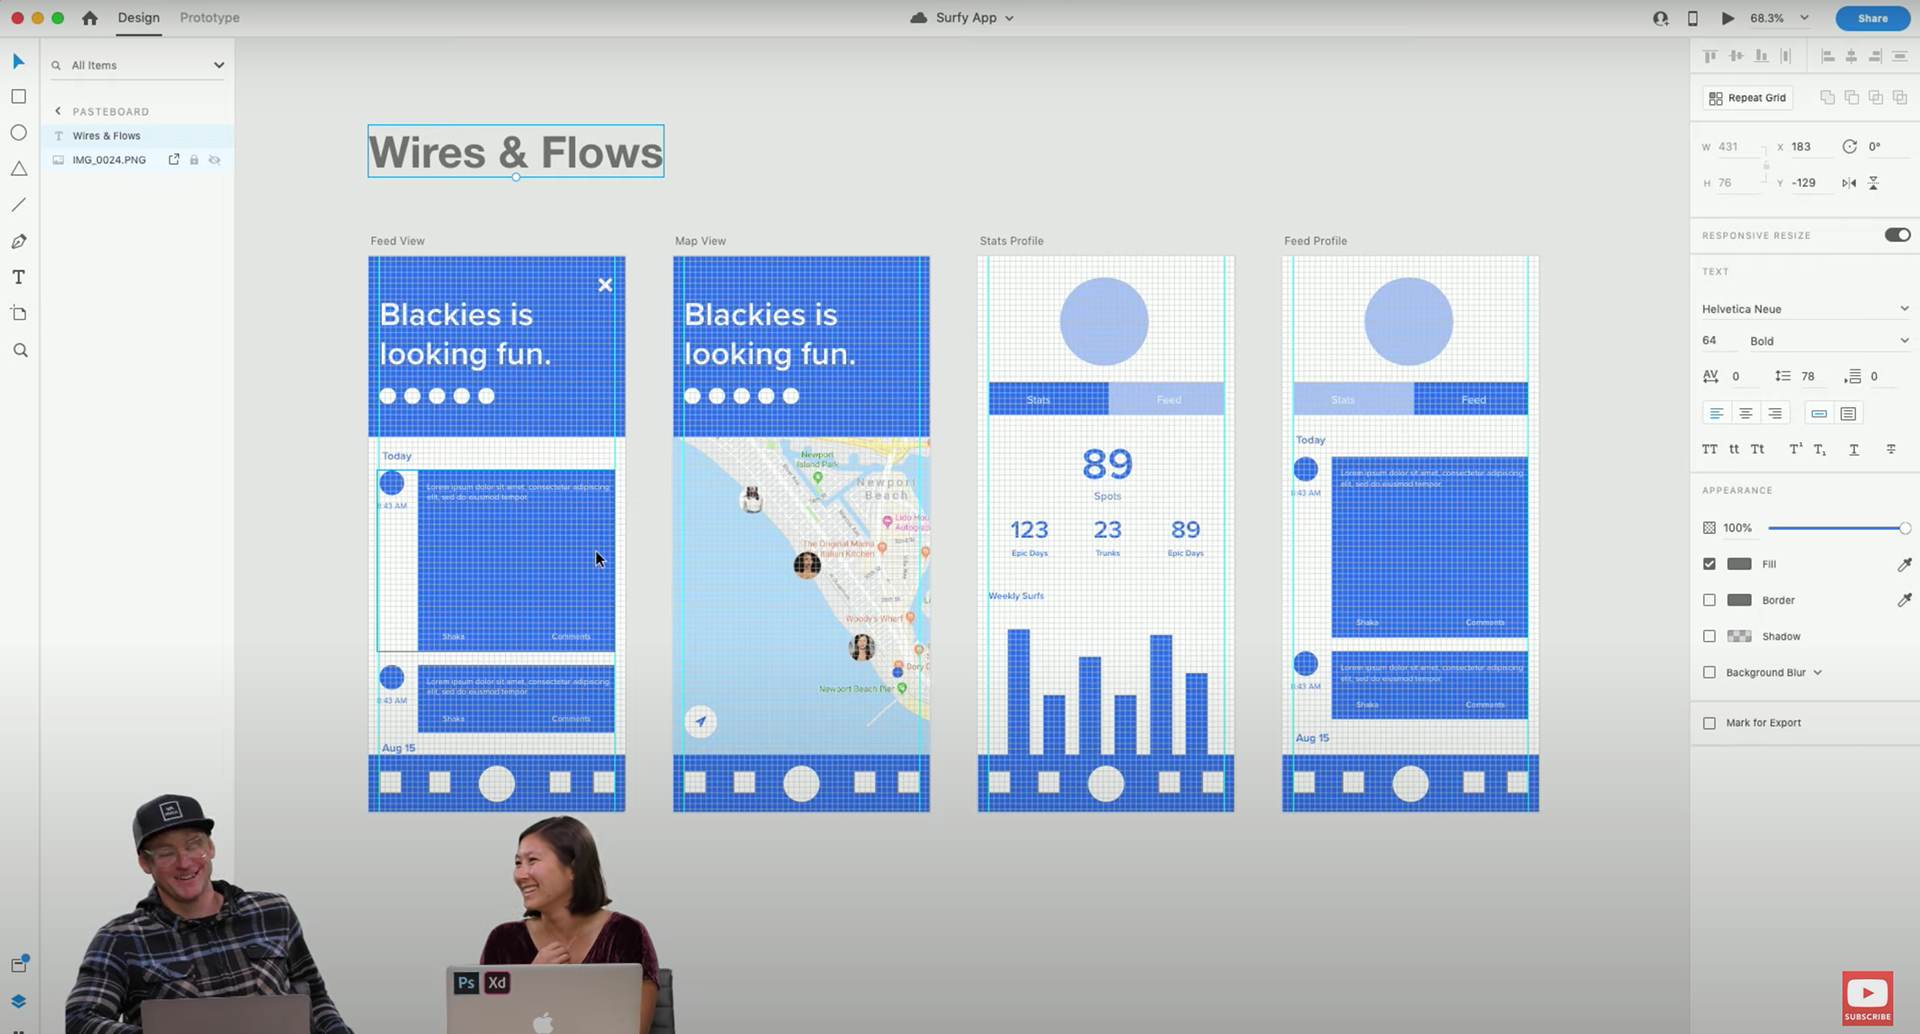This screenshot has height=1034, width=1920.
Task: Select the Pen tool
Action: point(18,241)
